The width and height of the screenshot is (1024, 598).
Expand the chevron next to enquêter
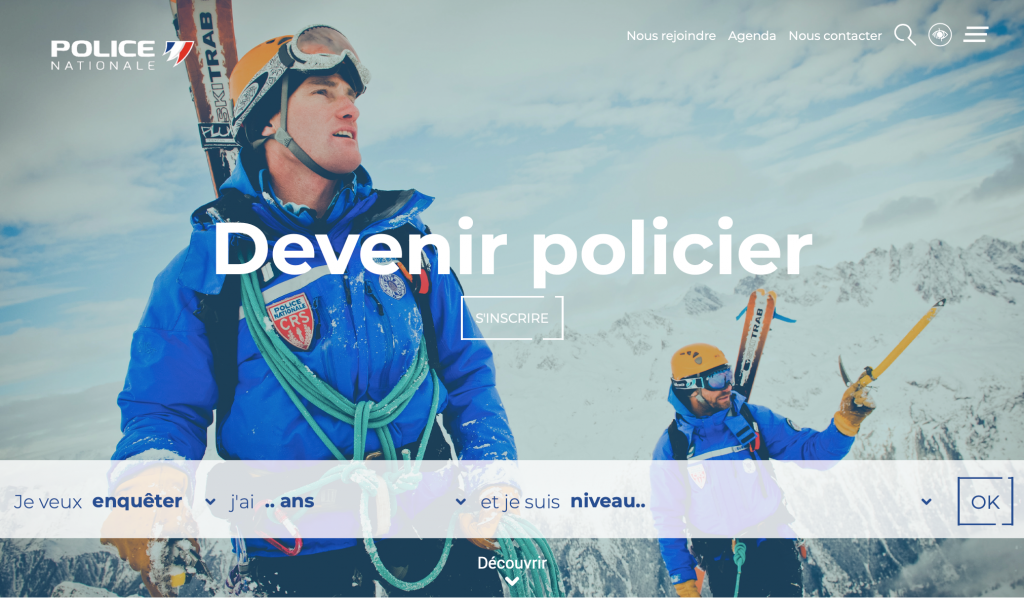click(210, 502)
